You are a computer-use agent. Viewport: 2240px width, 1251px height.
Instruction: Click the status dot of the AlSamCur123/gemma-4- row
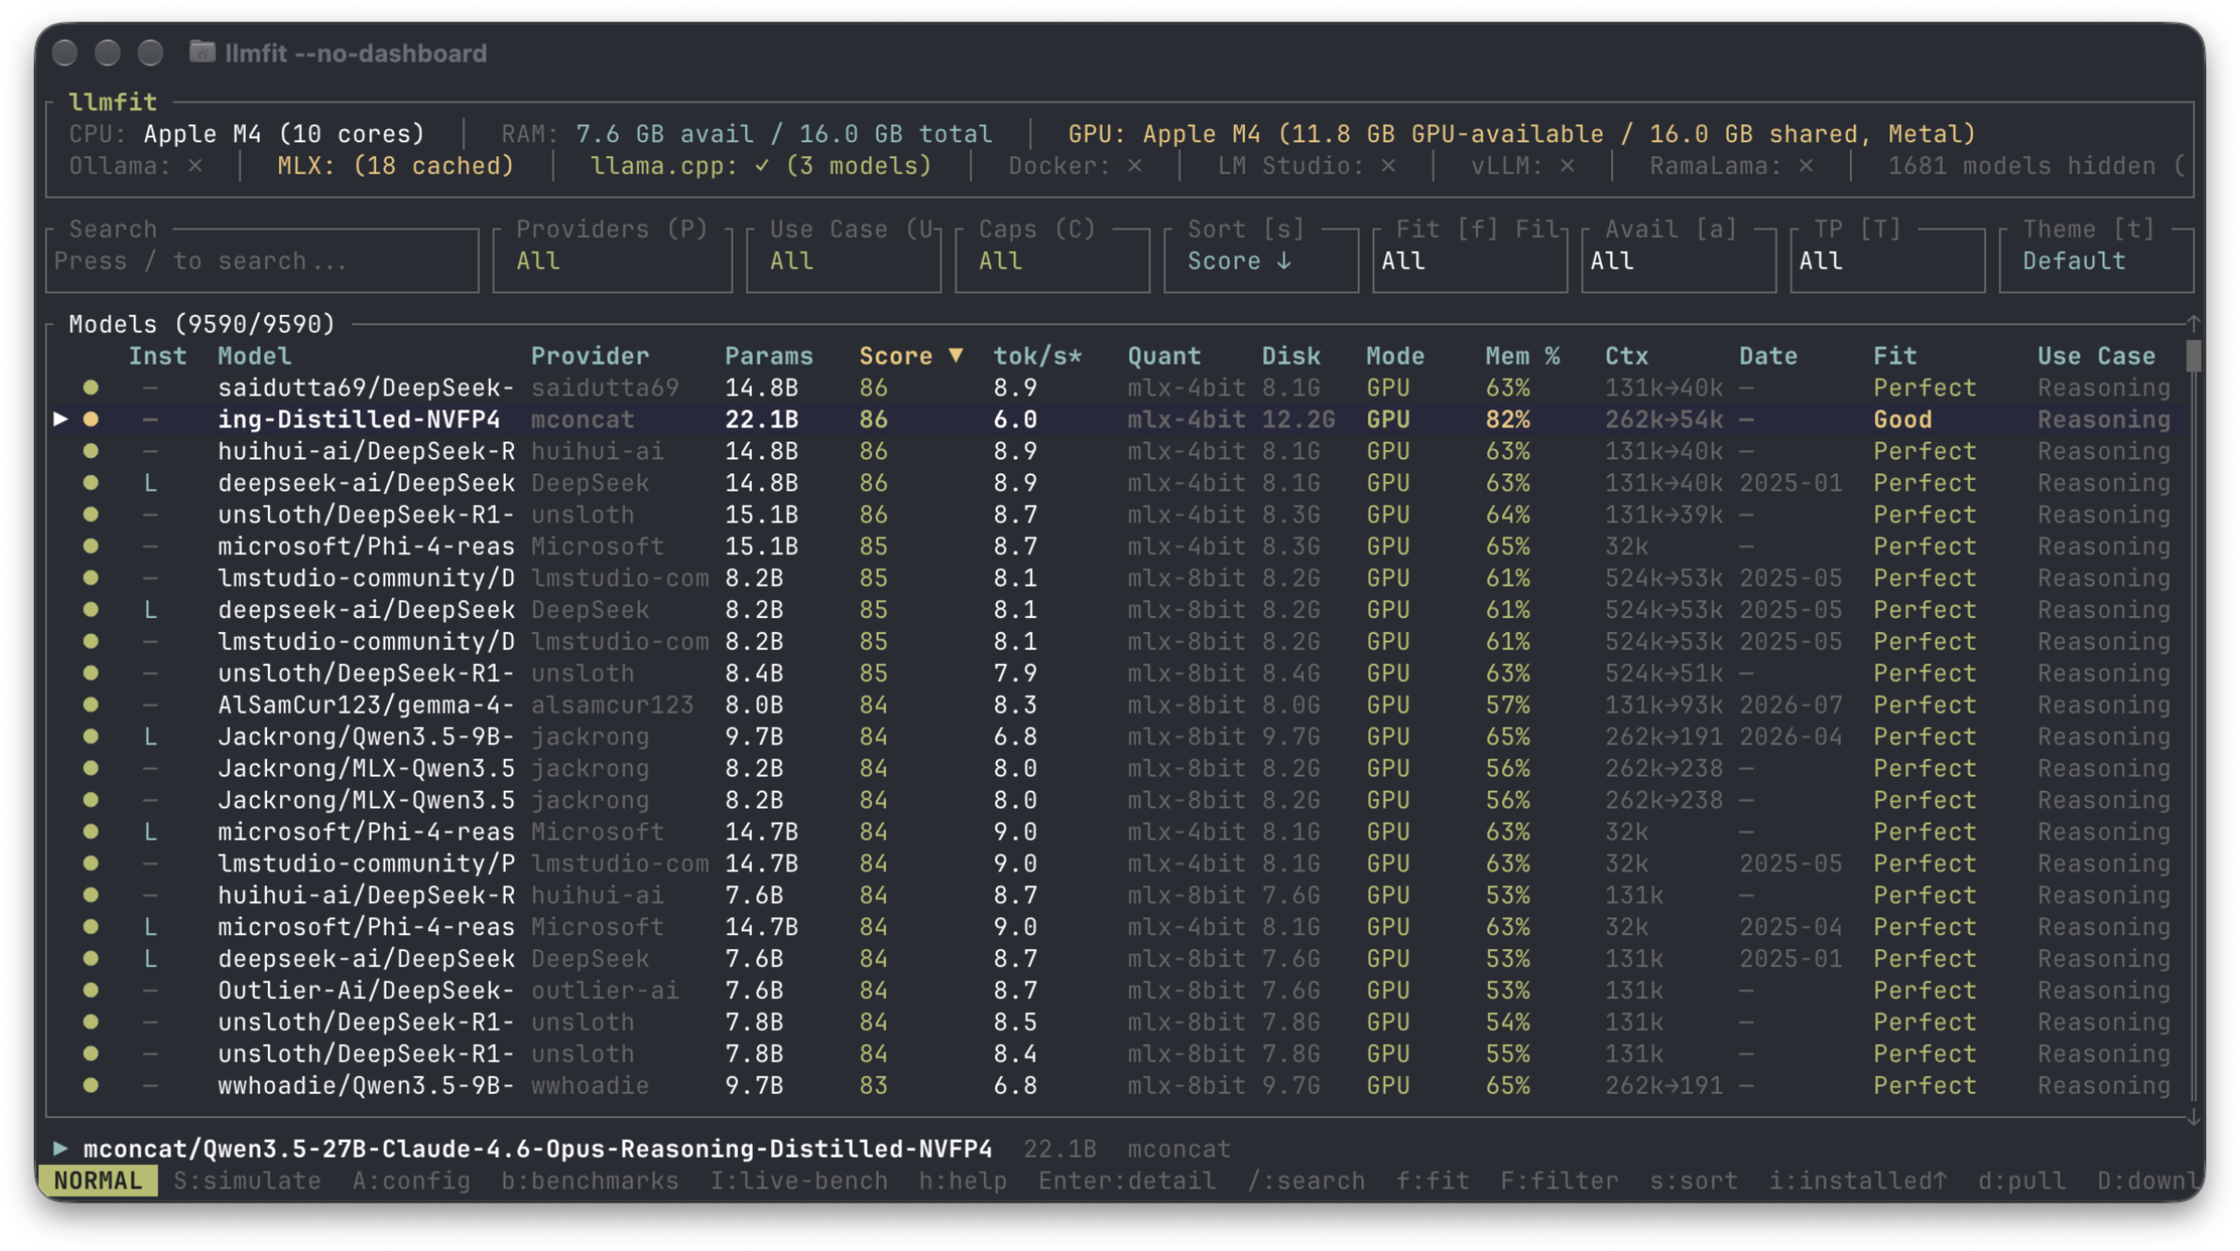pyautogui.click(x=91, y=705)
